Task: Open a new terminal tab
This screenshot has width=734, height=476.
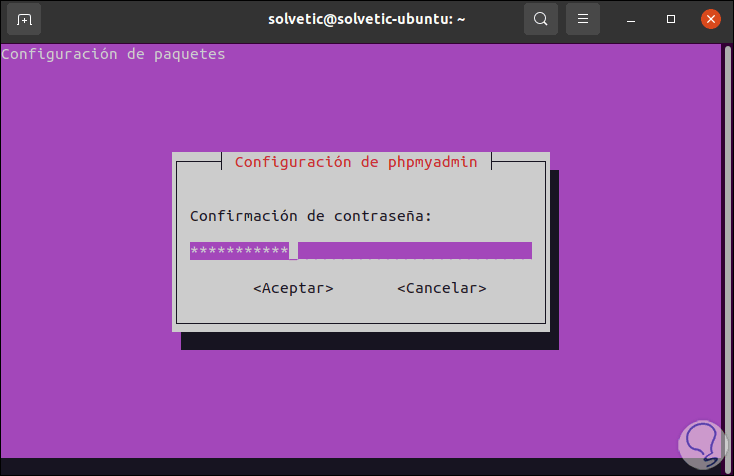Action: pyautogui.click(x=24, y=19)
